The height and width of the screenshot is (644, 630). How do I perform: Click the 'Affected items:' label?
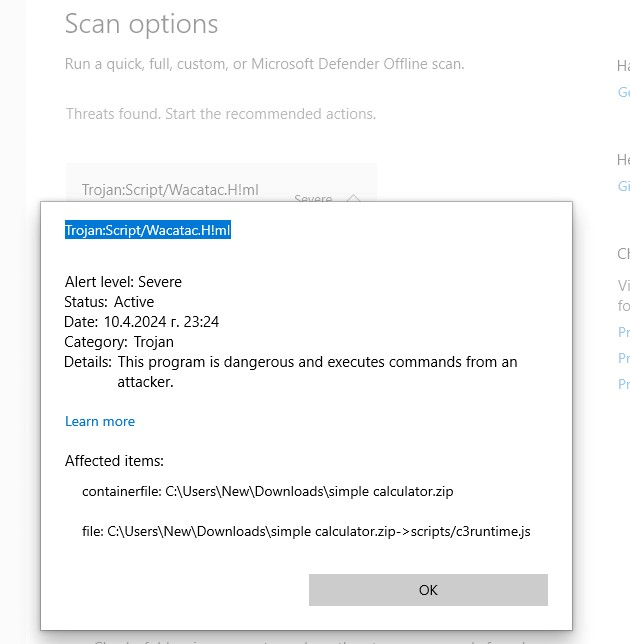click(x=114, y=461)
